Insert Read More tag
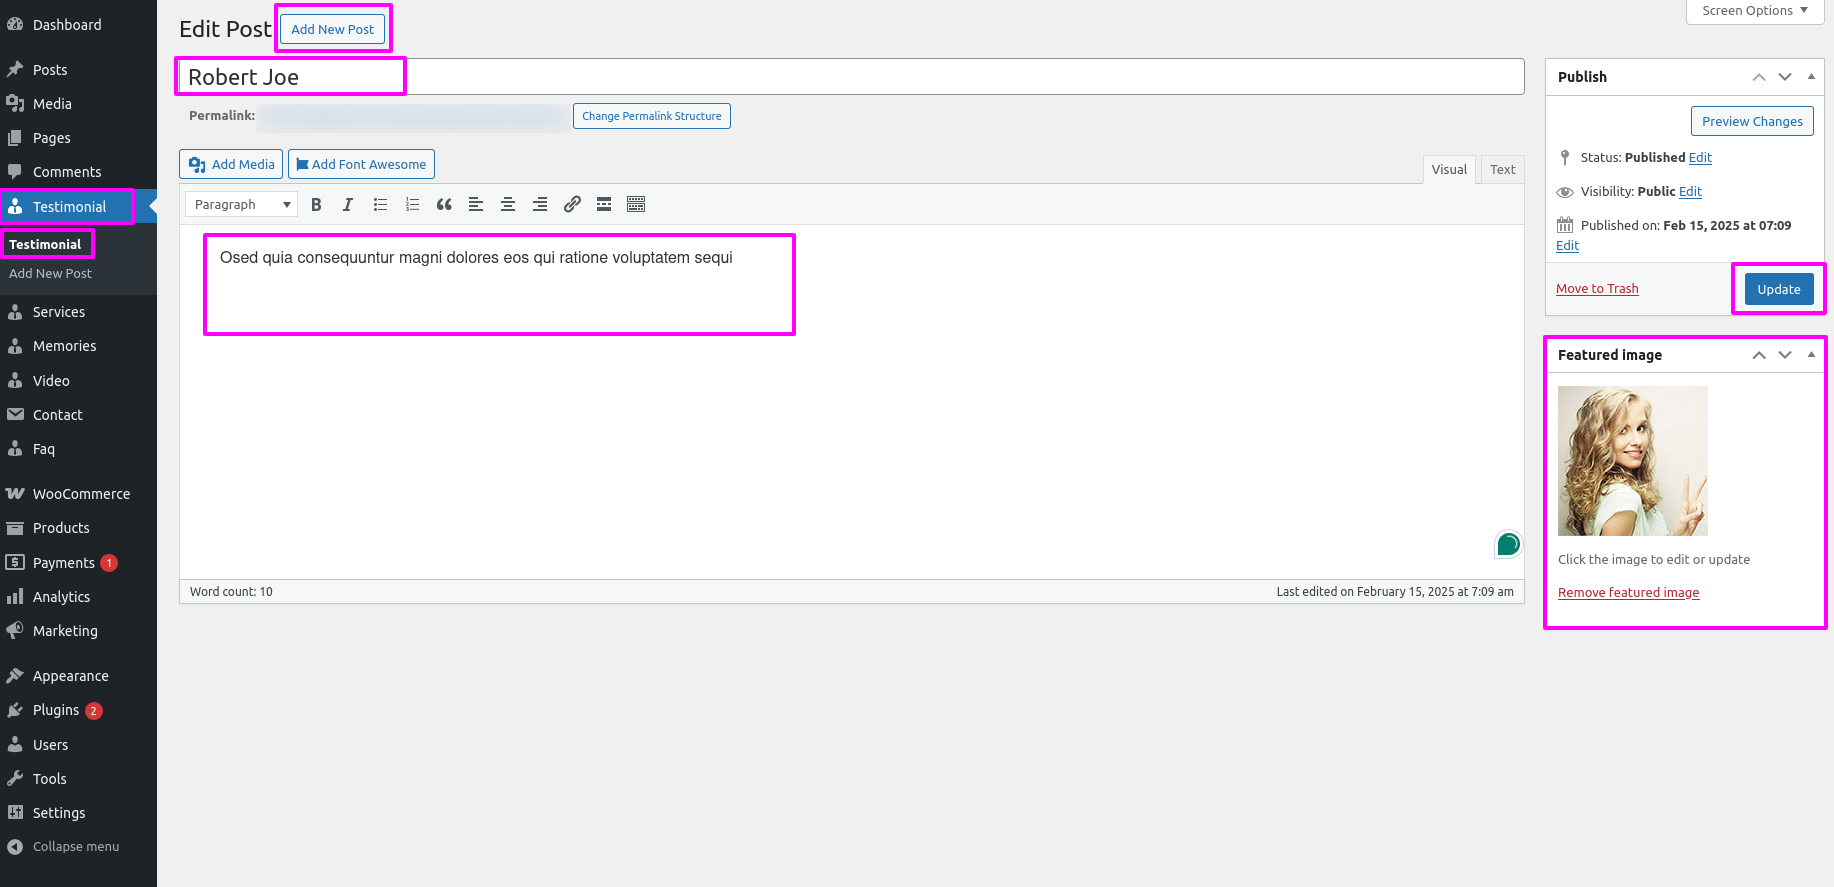Image resolution: width=1834 pixels, height=887 pixels. pos(604,205)
